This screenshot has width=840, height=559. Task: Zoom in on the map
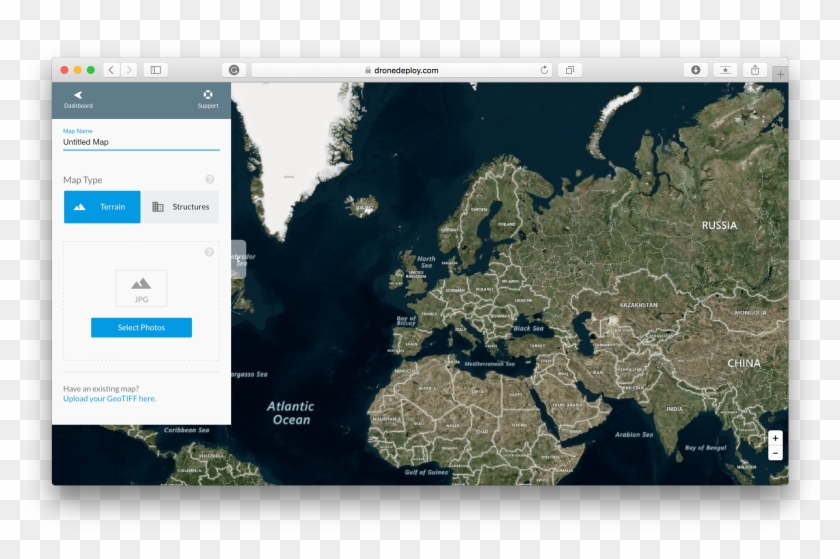coord(775,439)
